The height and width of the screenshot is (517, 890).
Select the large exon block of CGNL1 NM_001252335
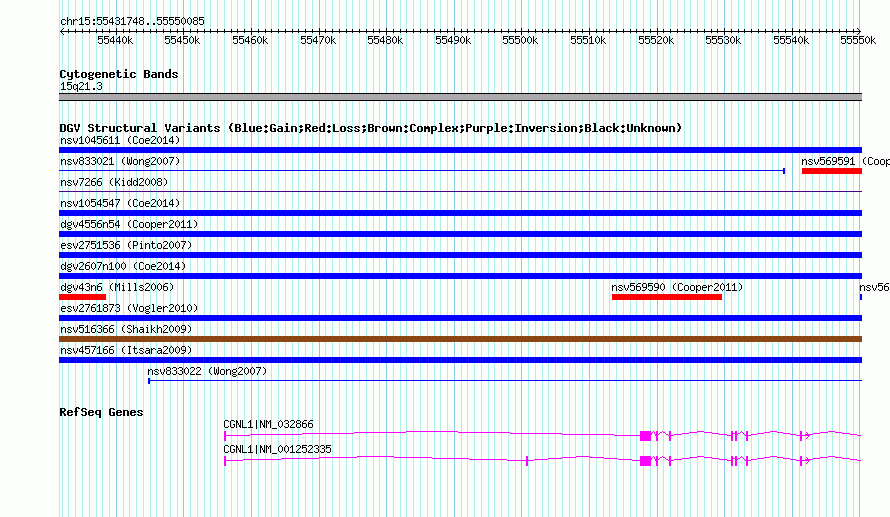pyautogui.click(x=645, y=461)
